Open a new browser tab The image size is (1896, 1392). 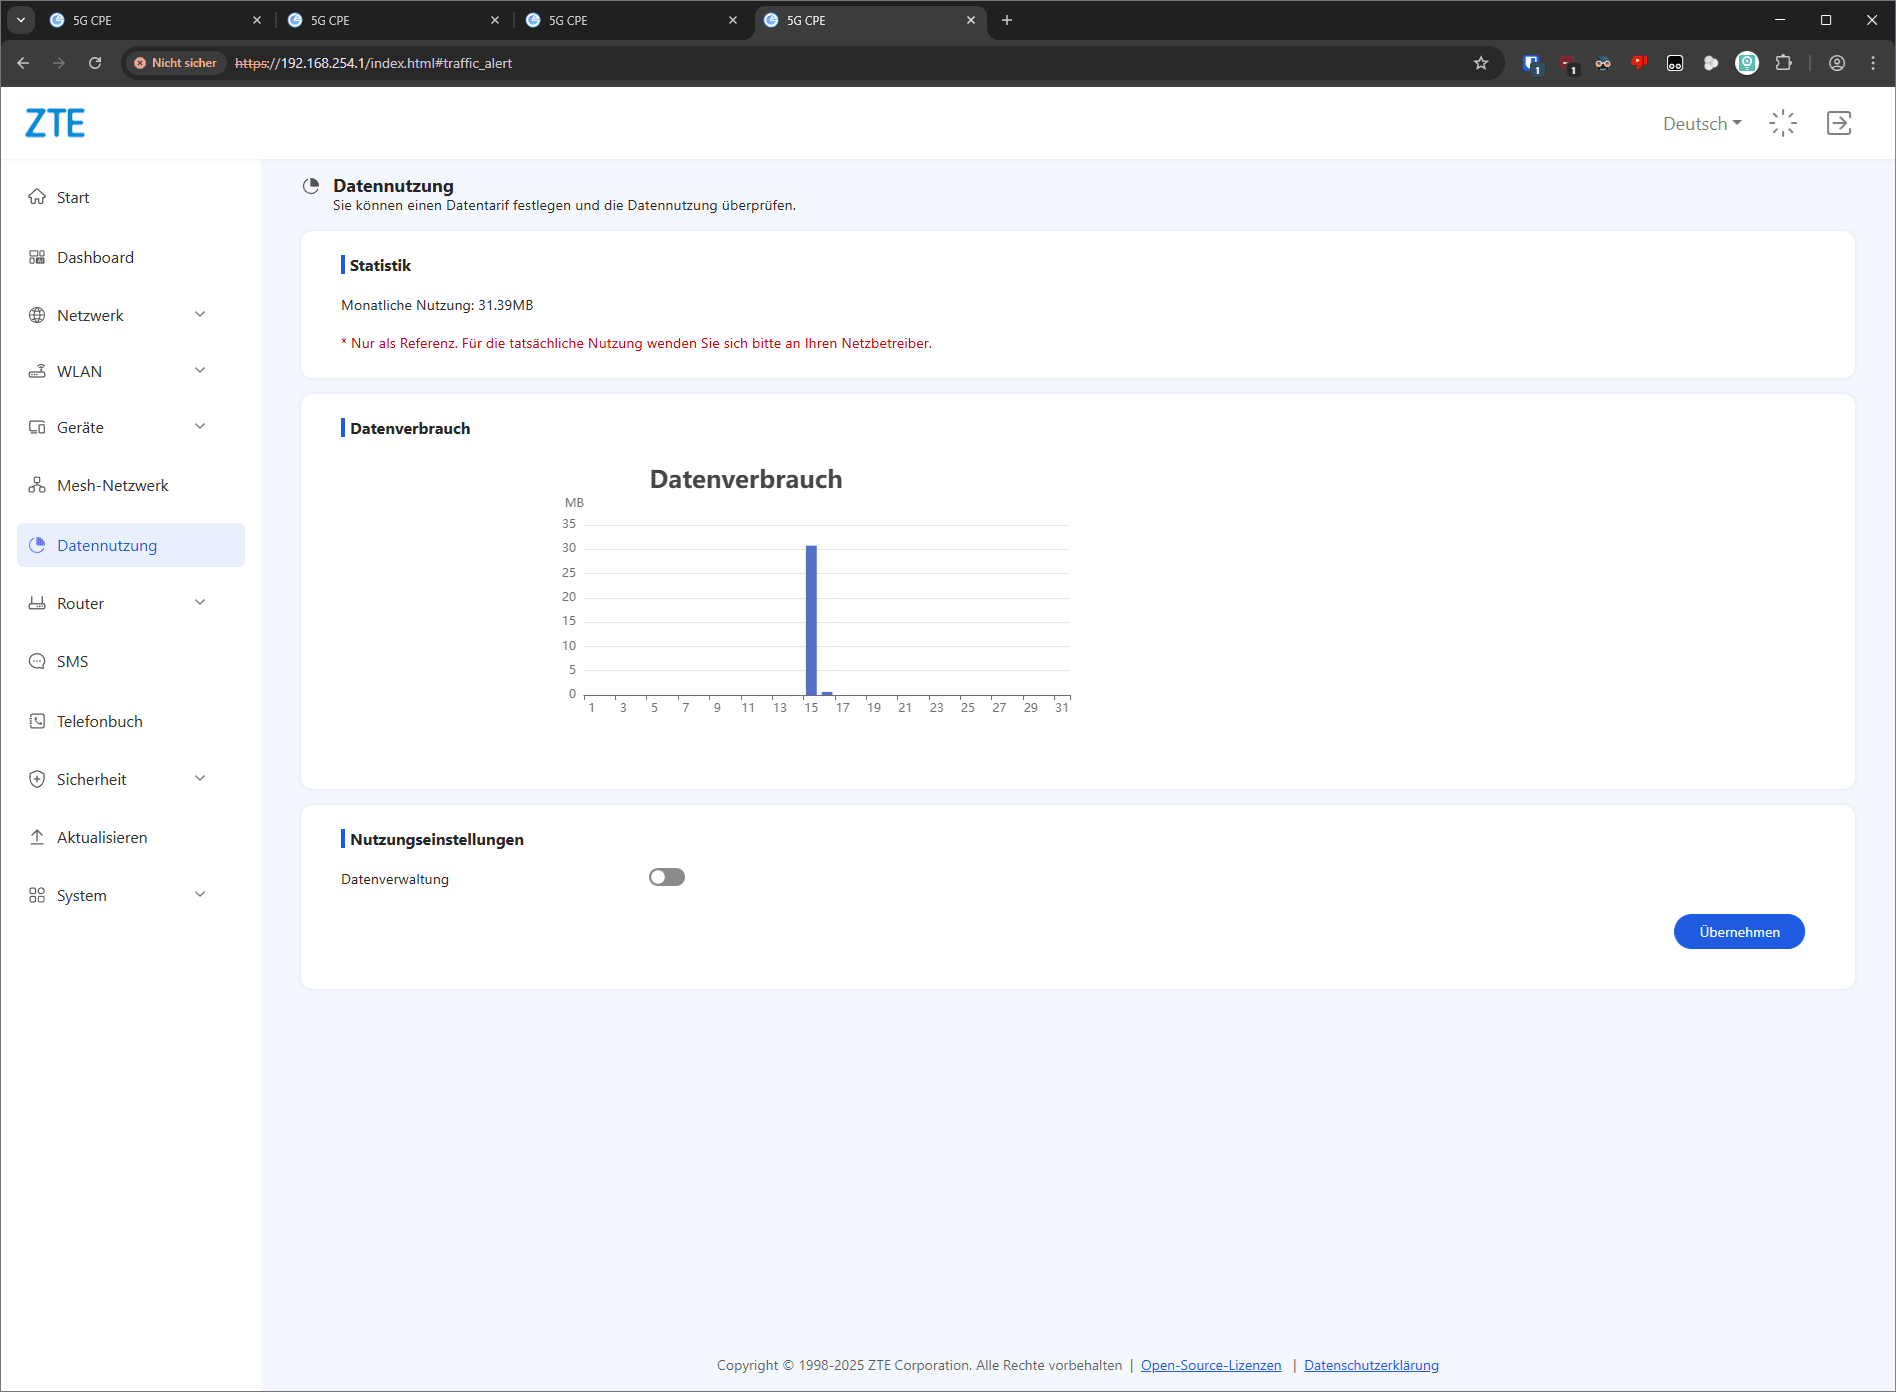point(1007,20)
